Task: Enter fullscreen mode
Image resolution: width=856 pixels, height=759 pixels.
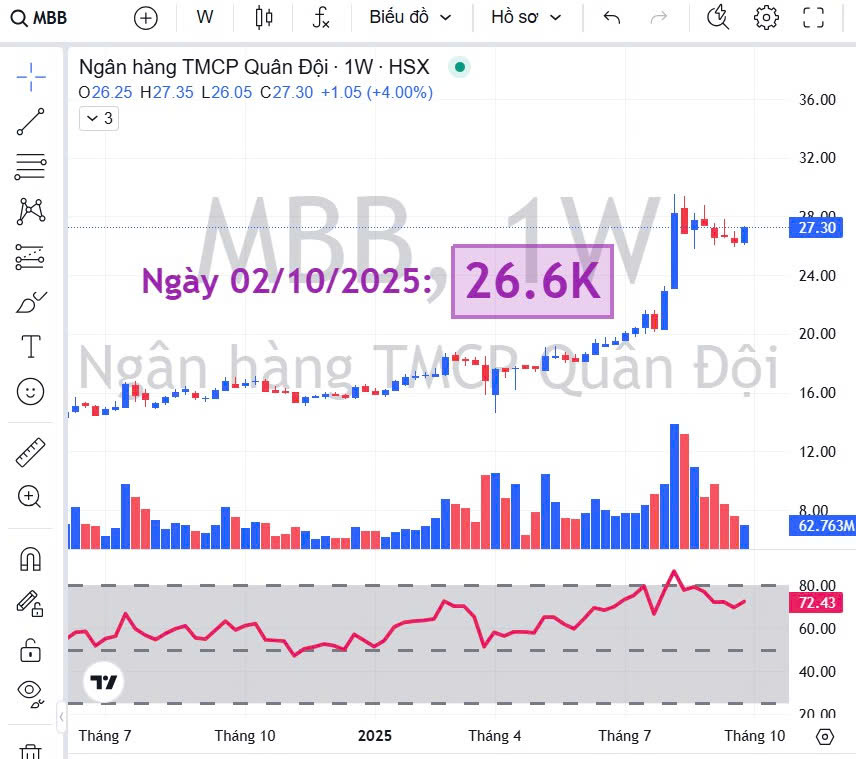Action: tap(813, 17)
